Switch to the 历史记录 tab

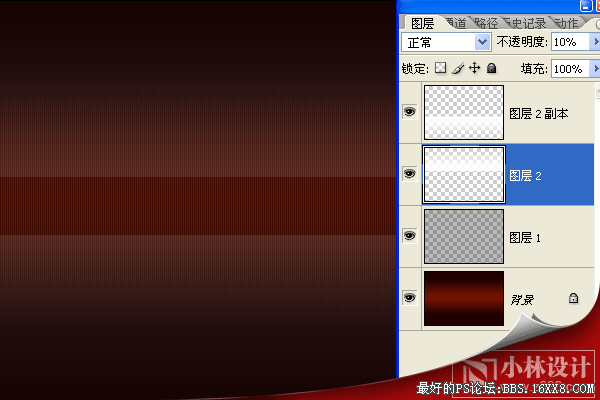(525, 23)
